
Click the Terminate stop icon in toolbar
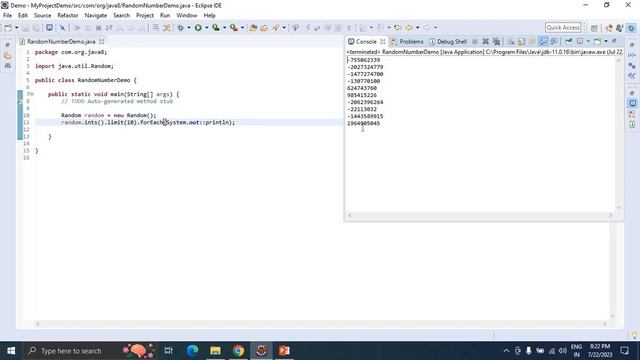tap(98, 28)
